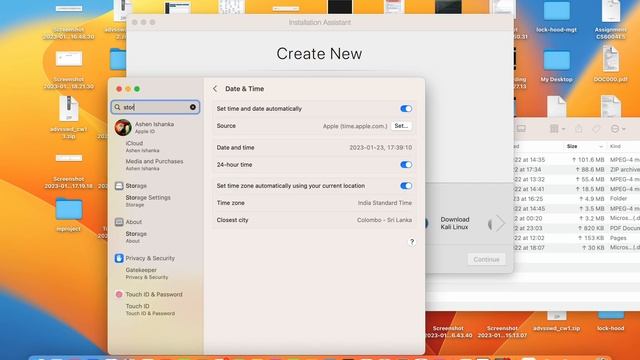
Task: Click the Finder gallery view icon
Action: pyautogui.click(x=521, y=129)
